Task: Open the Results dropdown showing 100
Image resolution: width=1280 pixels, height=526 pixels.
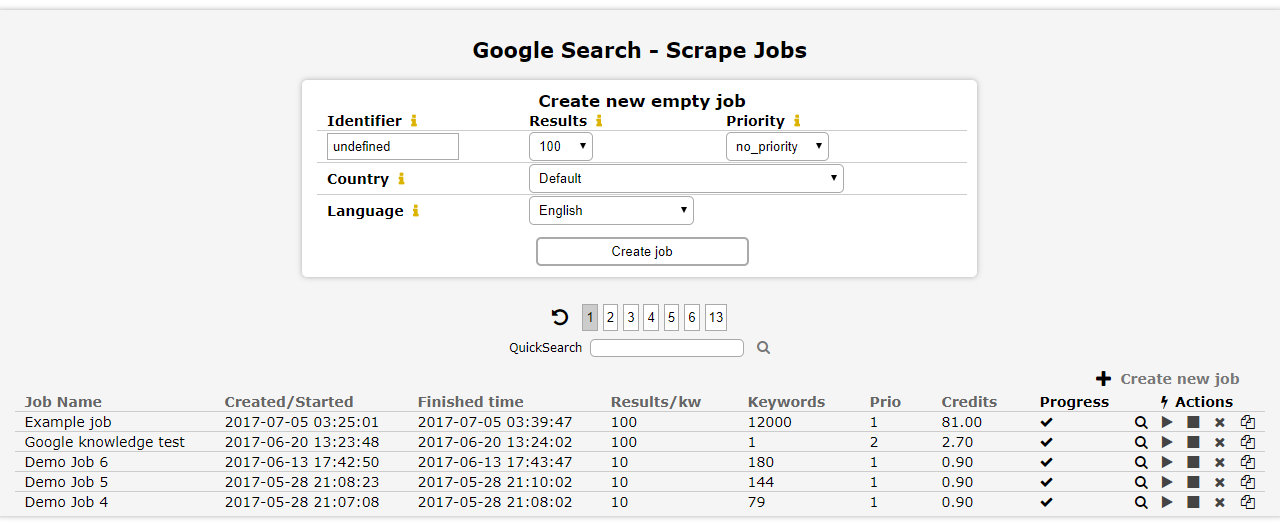Action: [x=560, y=147]
